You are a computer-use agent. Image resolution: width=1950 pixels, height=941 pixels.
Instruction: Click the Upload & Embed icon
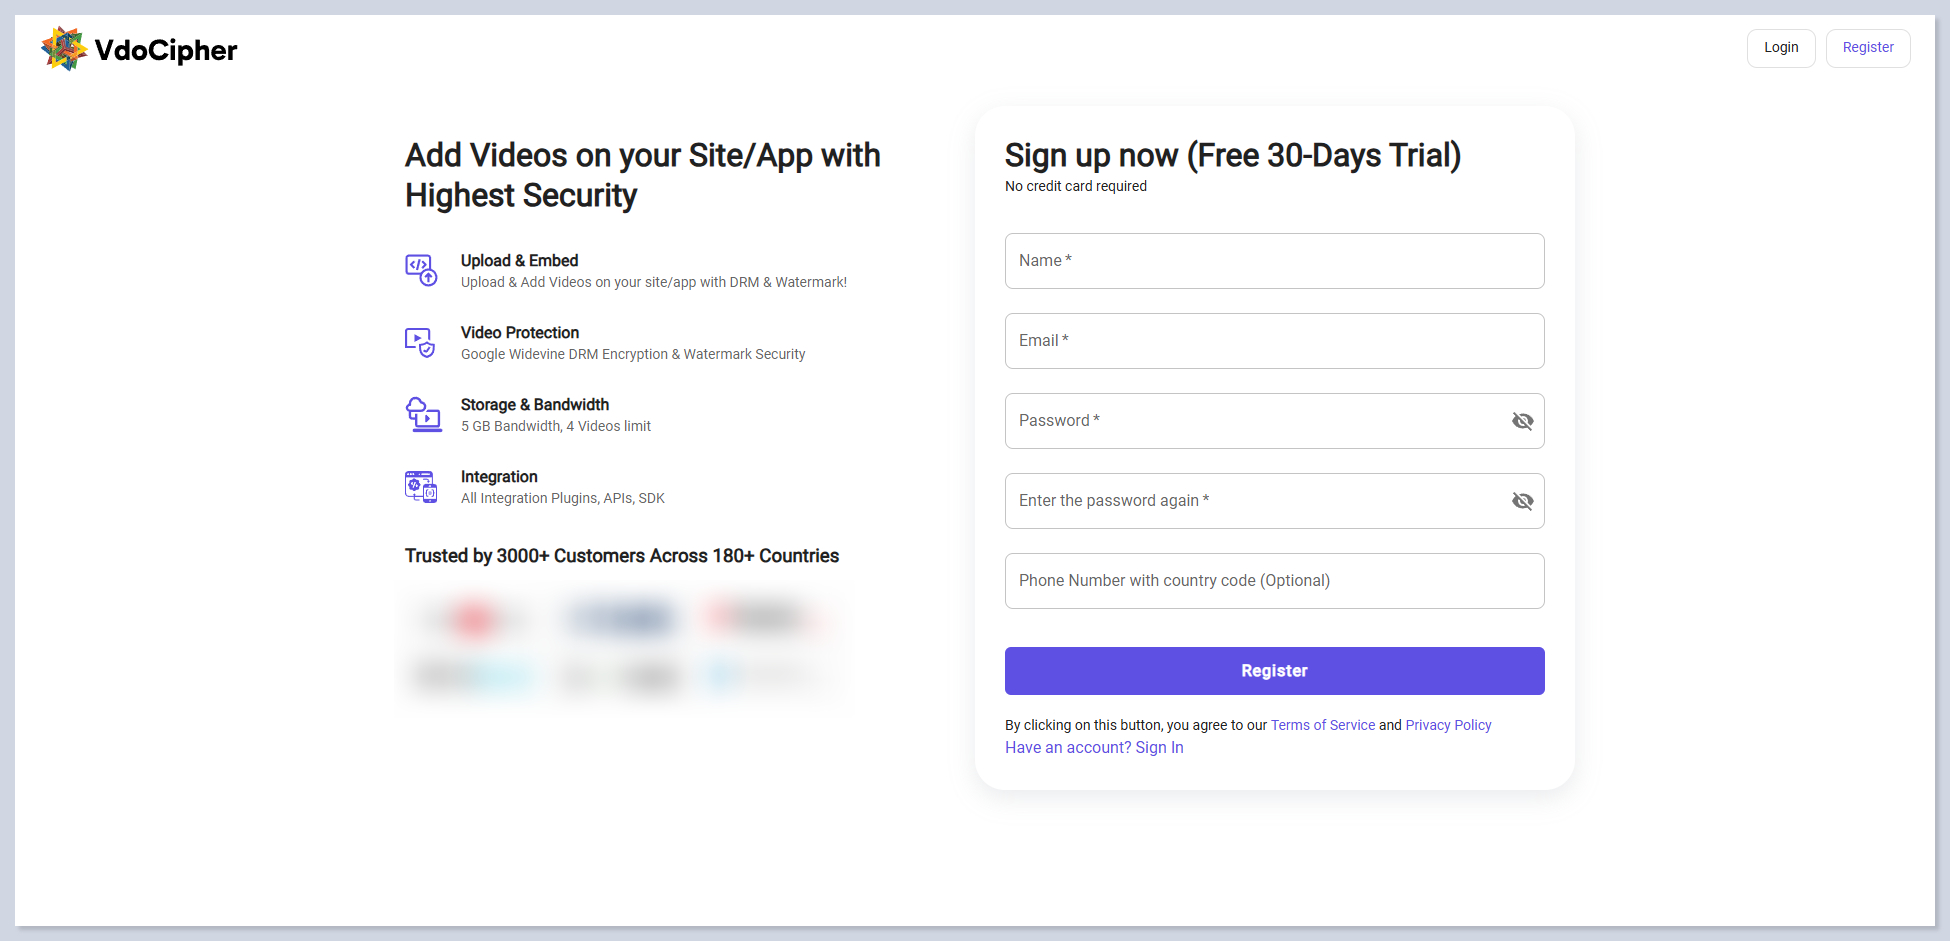[421, 270]
